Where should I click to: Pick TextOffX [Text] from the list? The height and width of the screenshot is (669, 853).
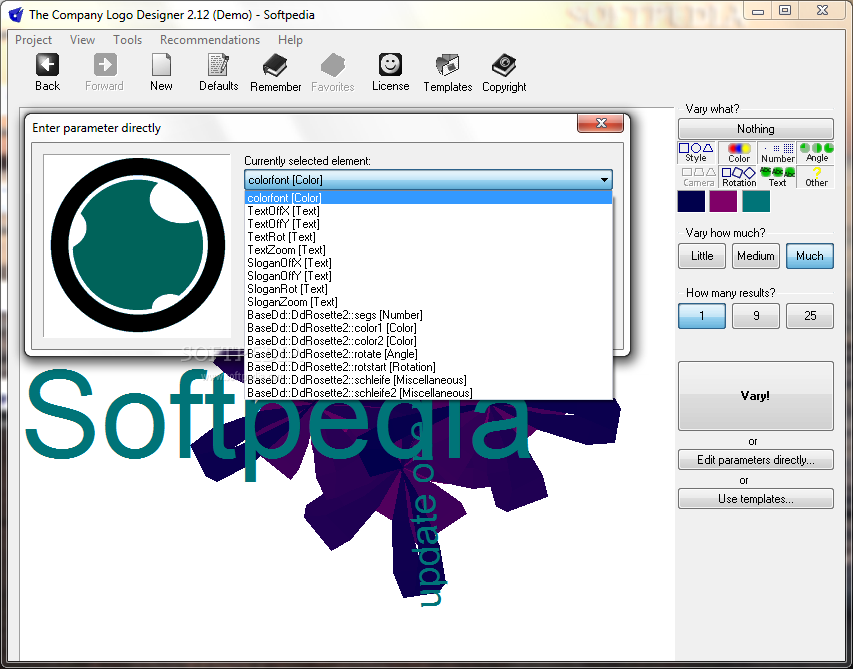(429, 210)
